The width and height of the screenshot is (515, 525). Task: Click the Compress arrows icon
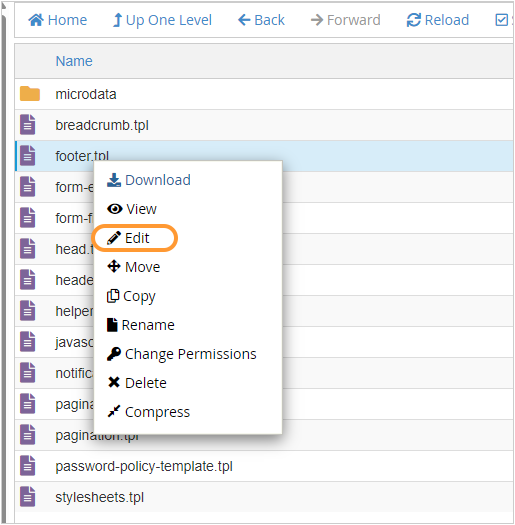click(x=114, y=411)
